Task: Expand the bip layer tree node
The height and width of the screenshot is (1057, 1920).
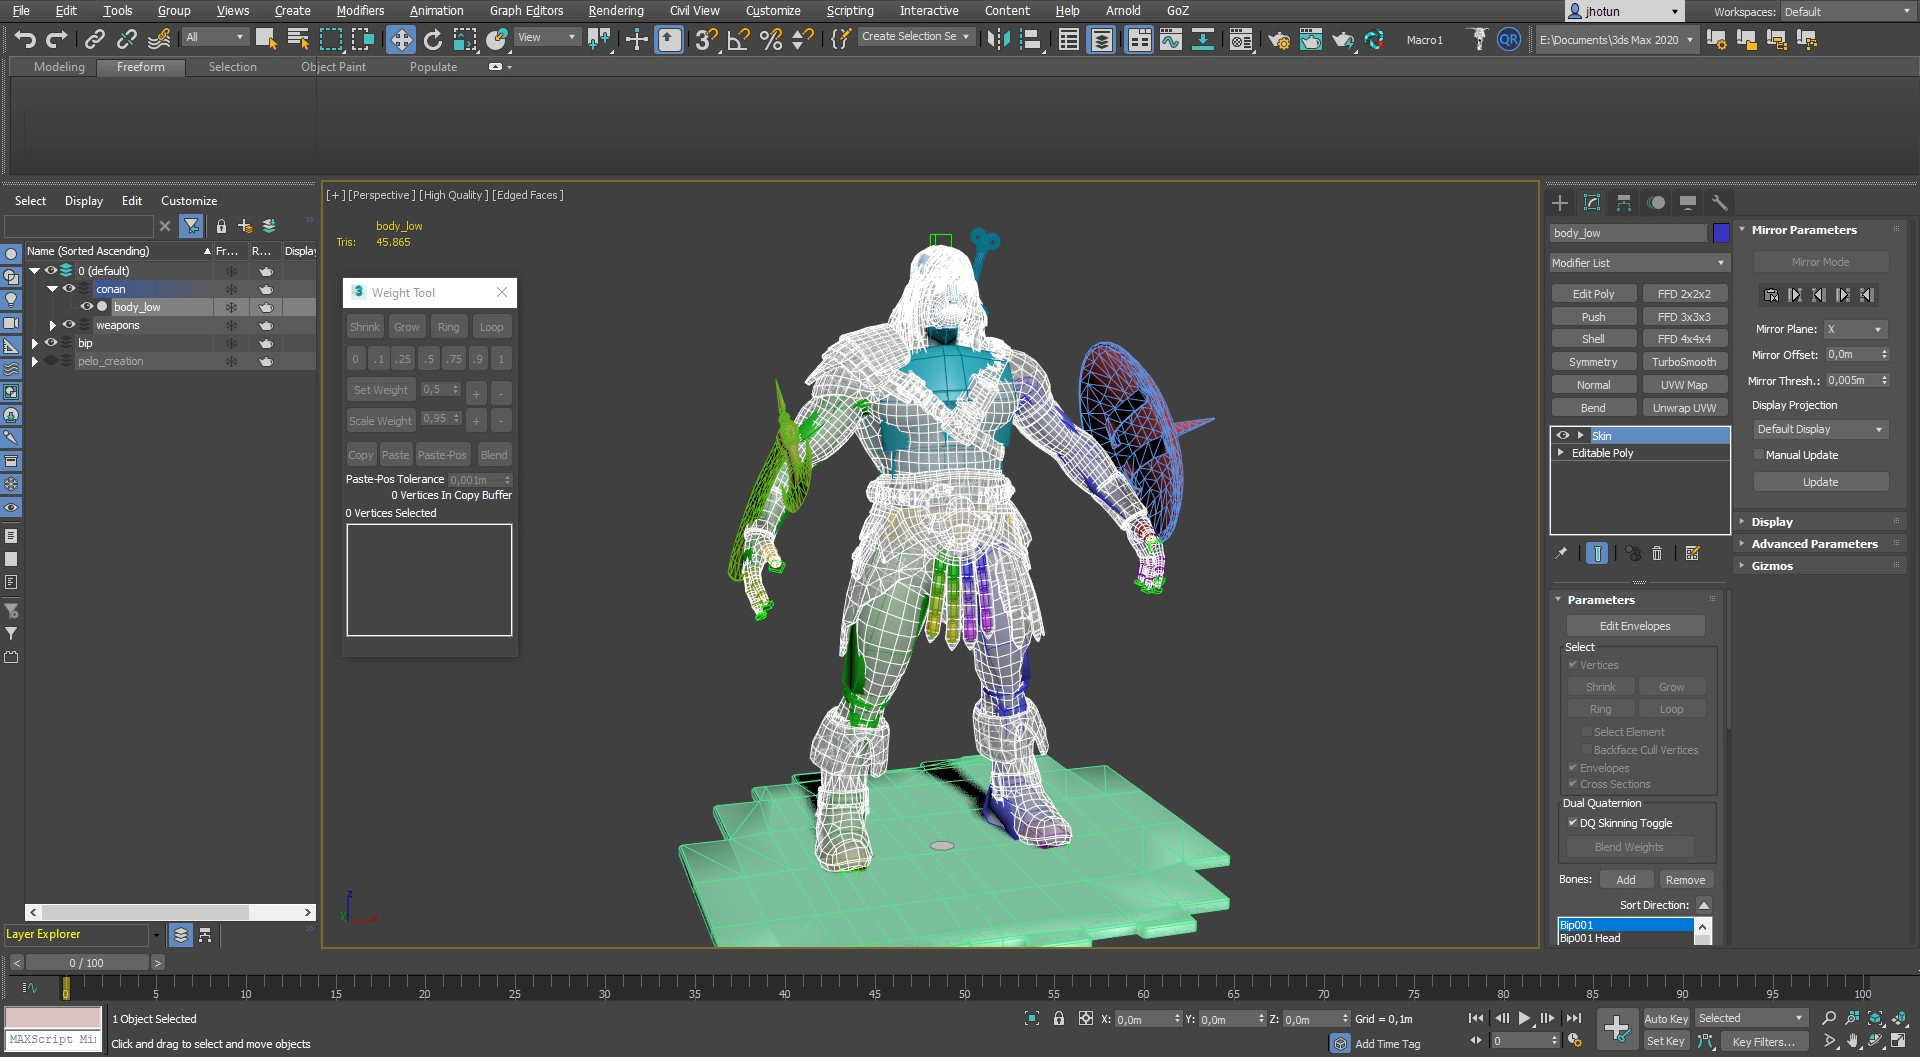Action: point(35,343)
